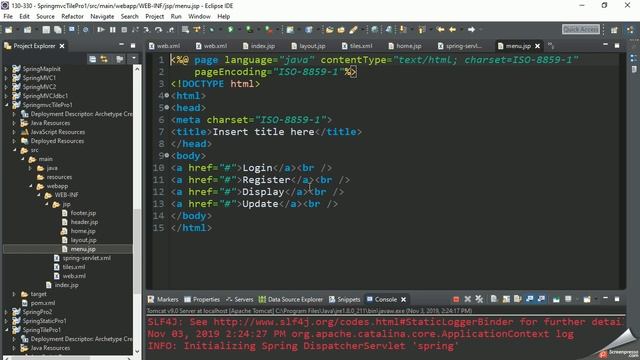The width and height of the screenshot is (640, 360).
Task: Open the Navigate menu
Action: (102, 16)
